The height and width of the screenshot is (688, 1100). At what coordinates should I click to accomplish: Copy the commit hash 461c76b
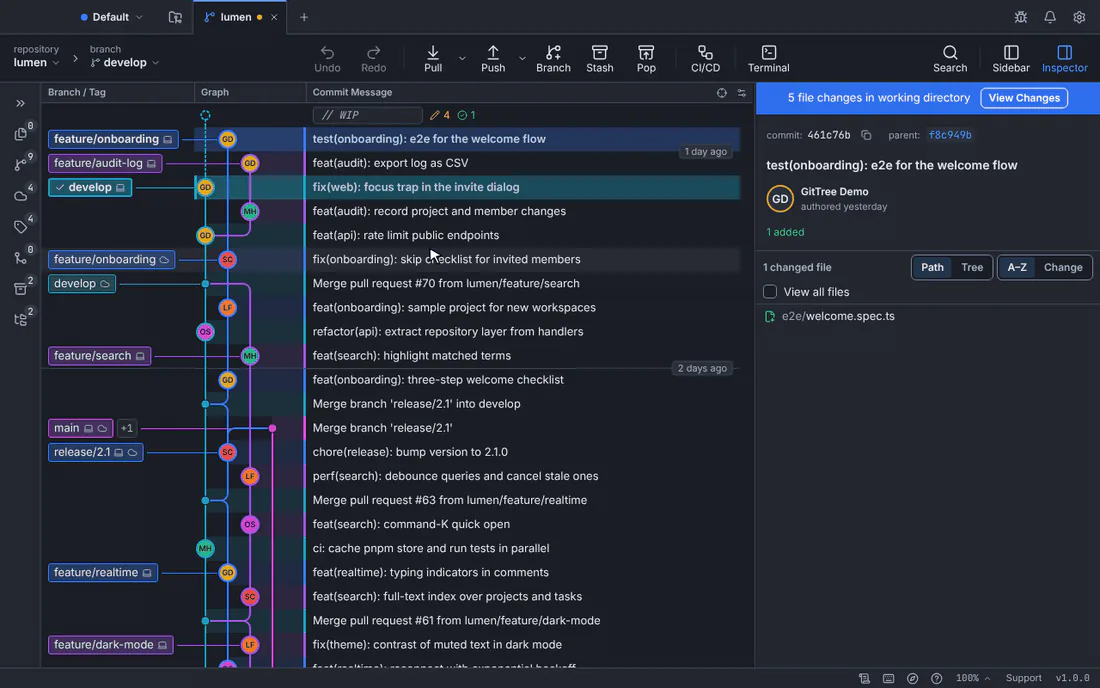coord(866,135)
